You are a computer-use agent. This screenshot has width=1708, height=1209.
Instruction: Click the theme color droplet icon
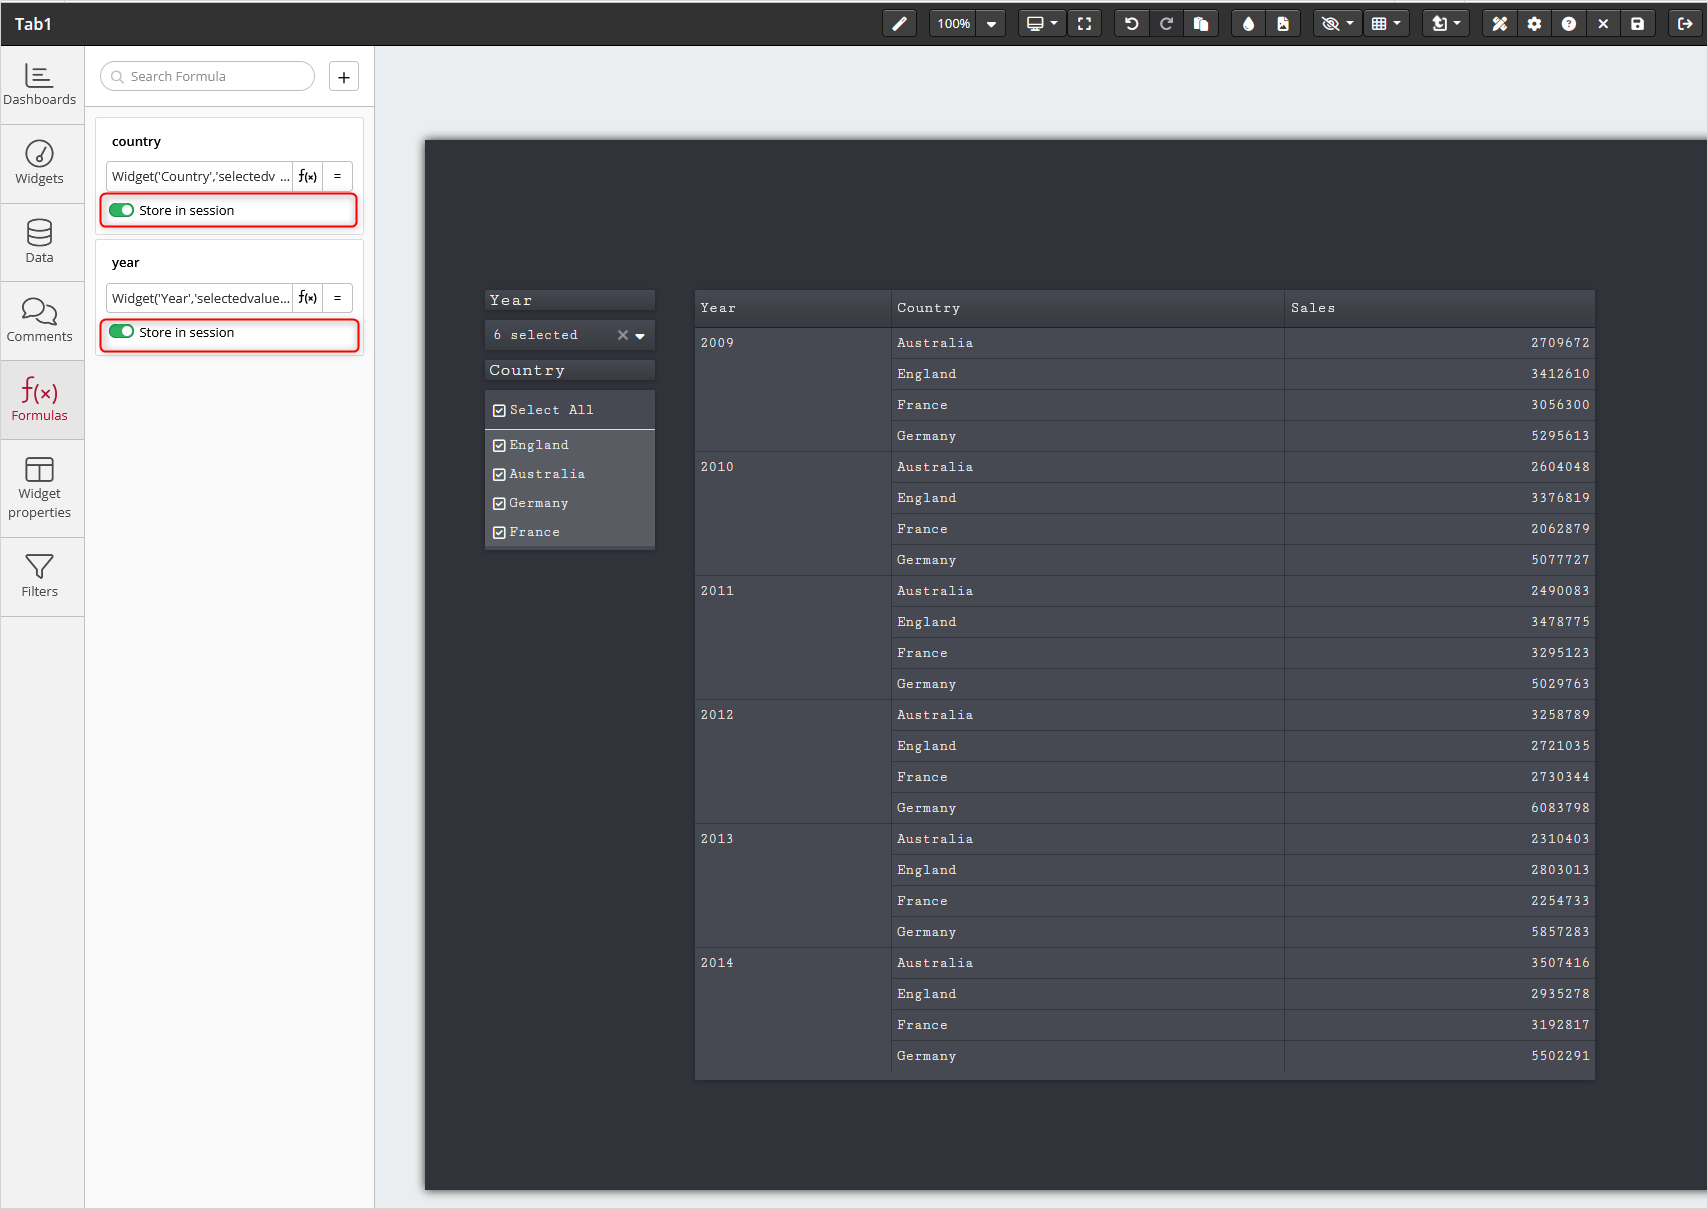pyautogui.click(x=1248, y=24)
